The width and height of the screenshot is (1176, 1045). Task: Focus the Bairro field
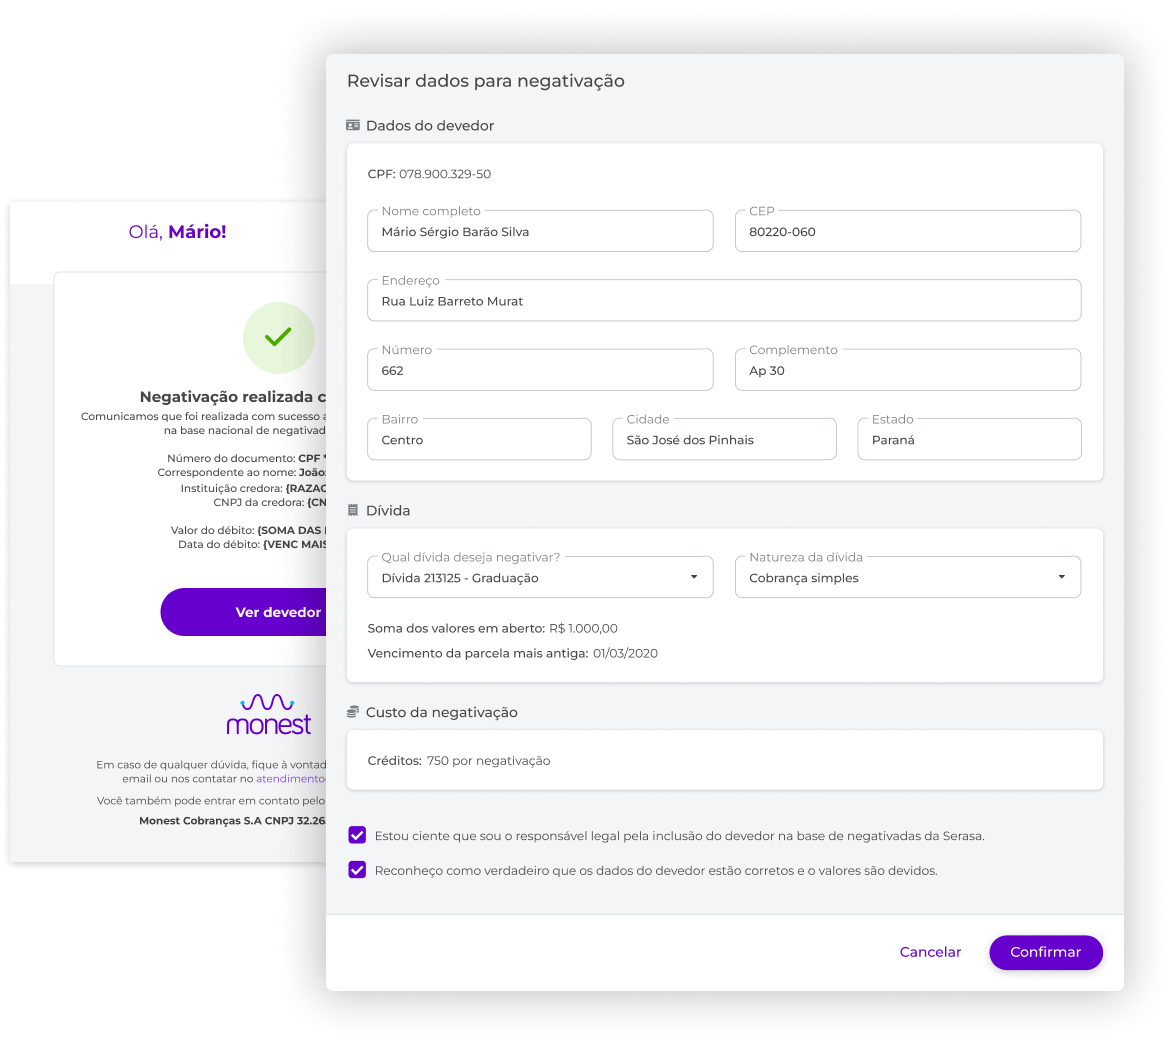[479, 440]
